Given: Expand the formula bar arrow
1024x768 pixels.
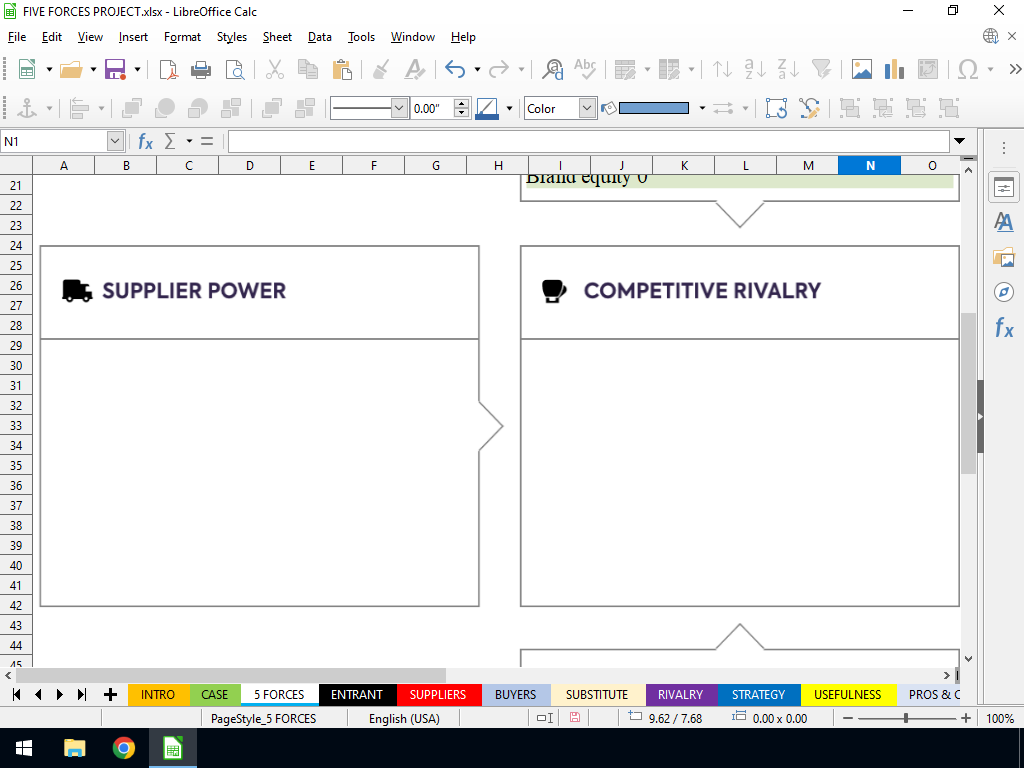Looking at the screenshot, I should pyautogui.click(x=959, y=141).
